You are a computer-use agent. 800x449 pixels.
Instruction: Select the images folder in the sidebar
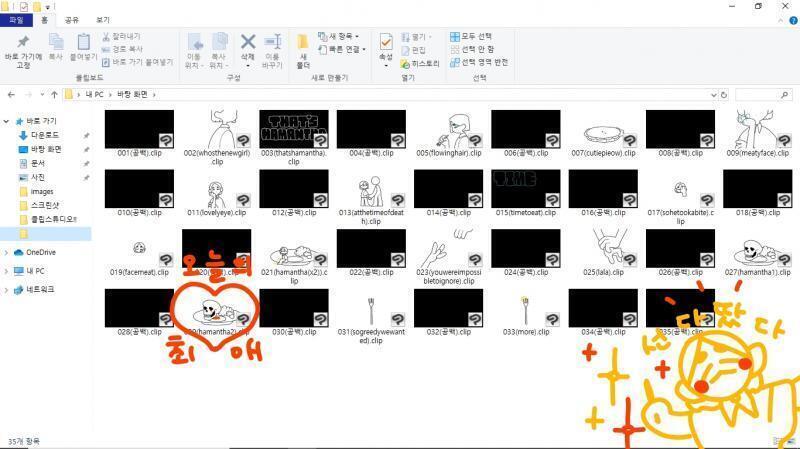[42, 192]
